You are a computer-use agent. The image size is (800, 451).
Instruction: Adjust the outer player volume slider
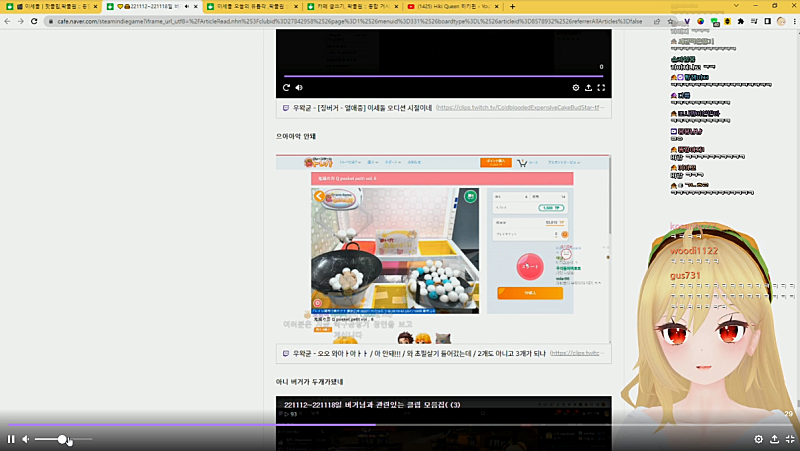click(x=63, y=439)
